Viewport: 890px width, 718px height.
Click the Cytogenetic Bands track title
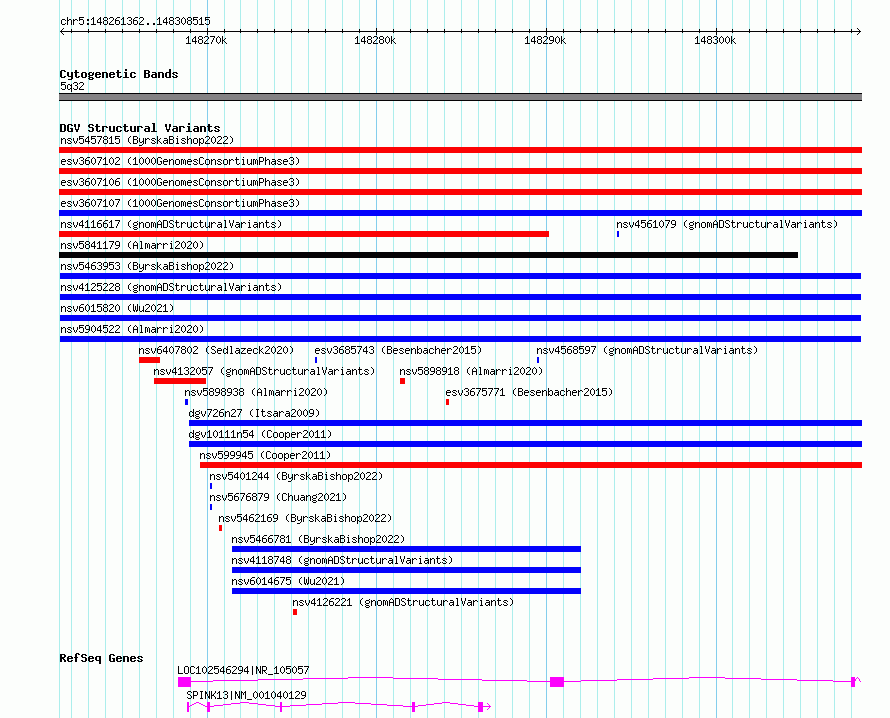coord(119,74)
